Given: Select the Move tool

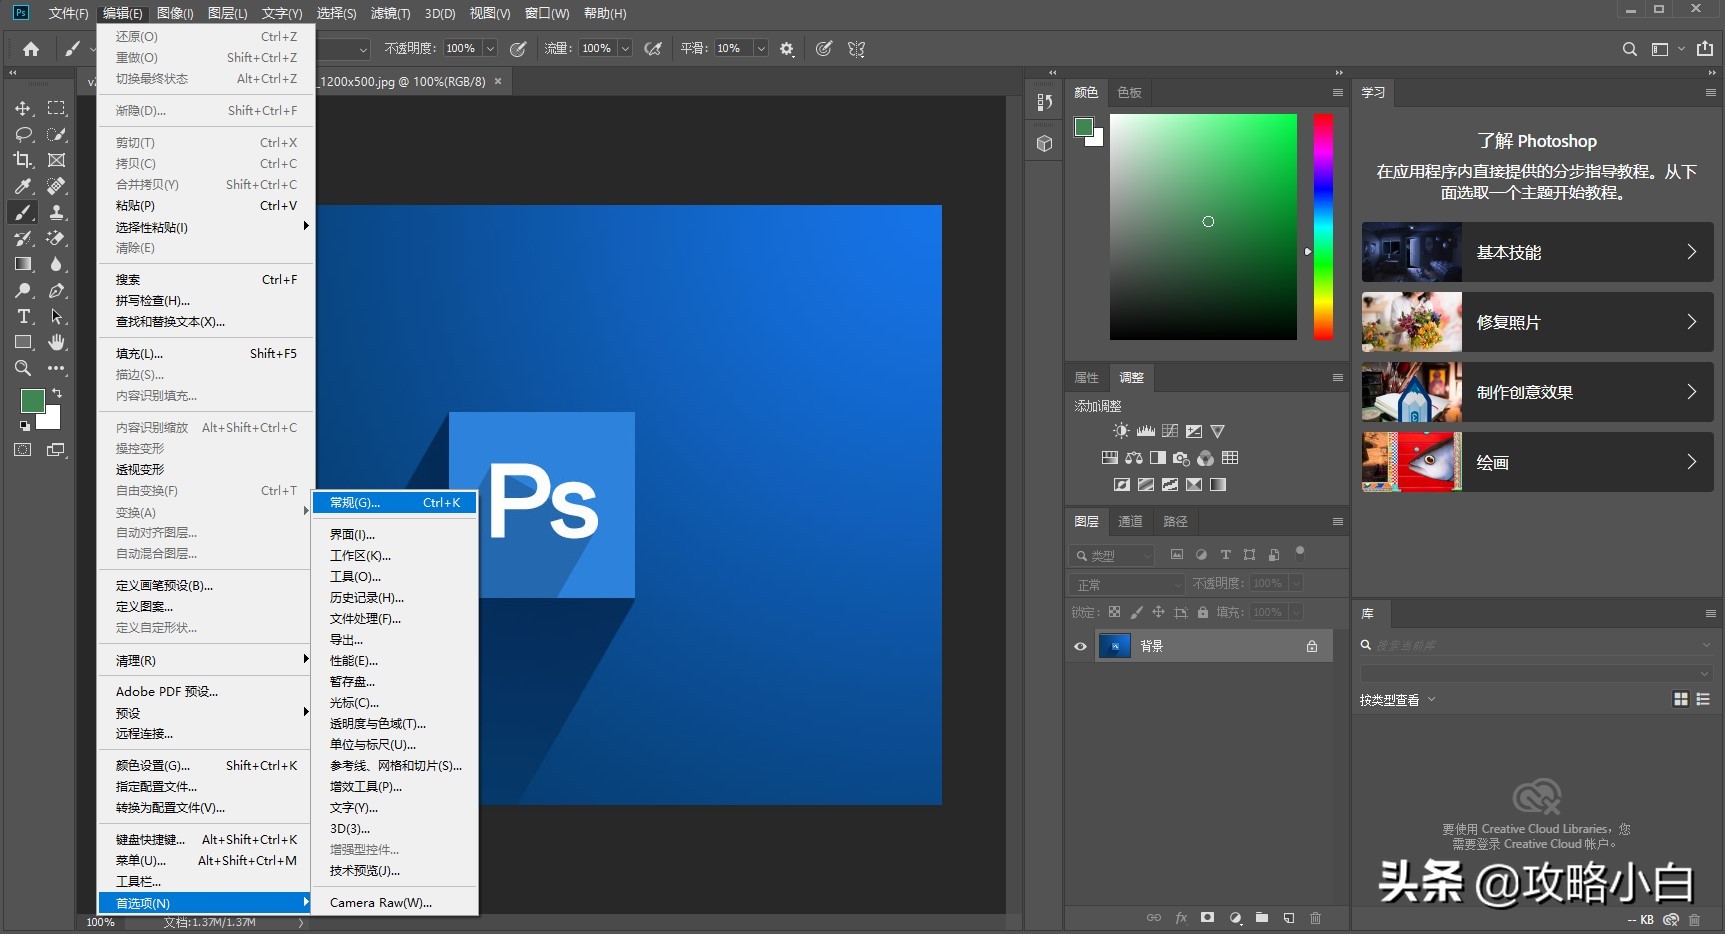Looking at the screenshot, I should (23, 108).
